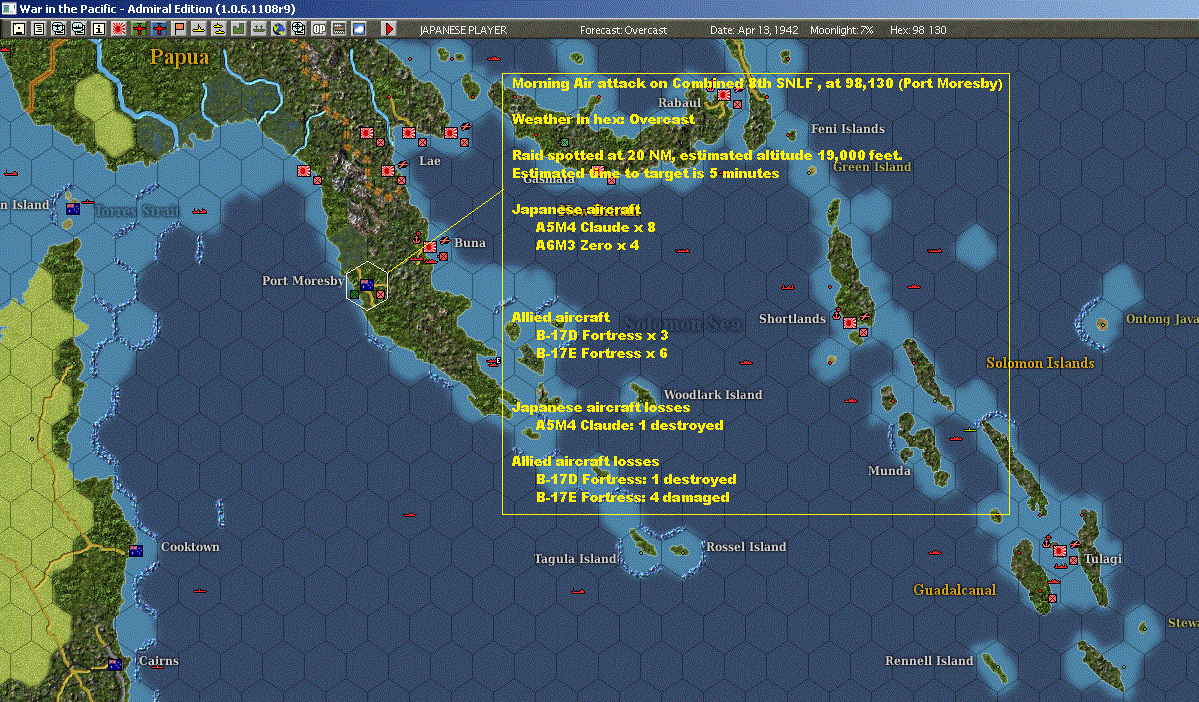The image size is (1199, 702).
Task: Click the 'Moonlight: 7%' status text
Action: [x=841, y=30]
